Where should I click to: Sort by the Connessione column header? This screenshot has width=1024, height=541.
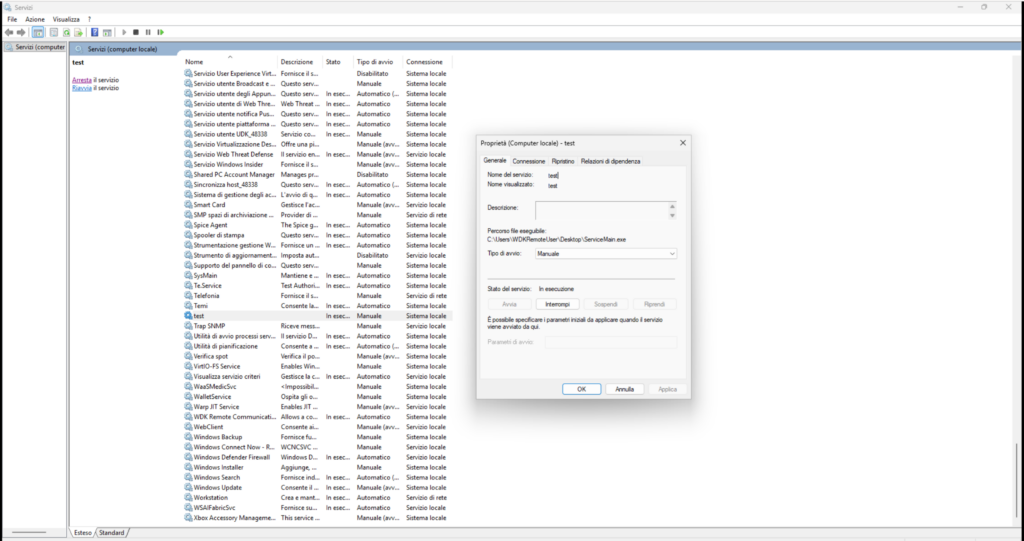coord(427,61)
